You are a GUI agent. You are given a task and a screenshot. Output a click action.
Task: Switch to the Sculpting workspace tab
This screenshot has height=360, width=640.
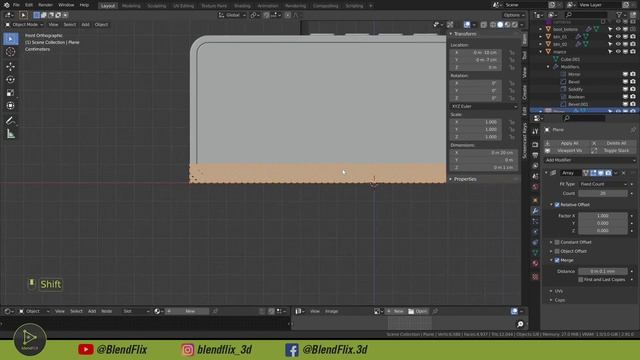click(157, 6)
